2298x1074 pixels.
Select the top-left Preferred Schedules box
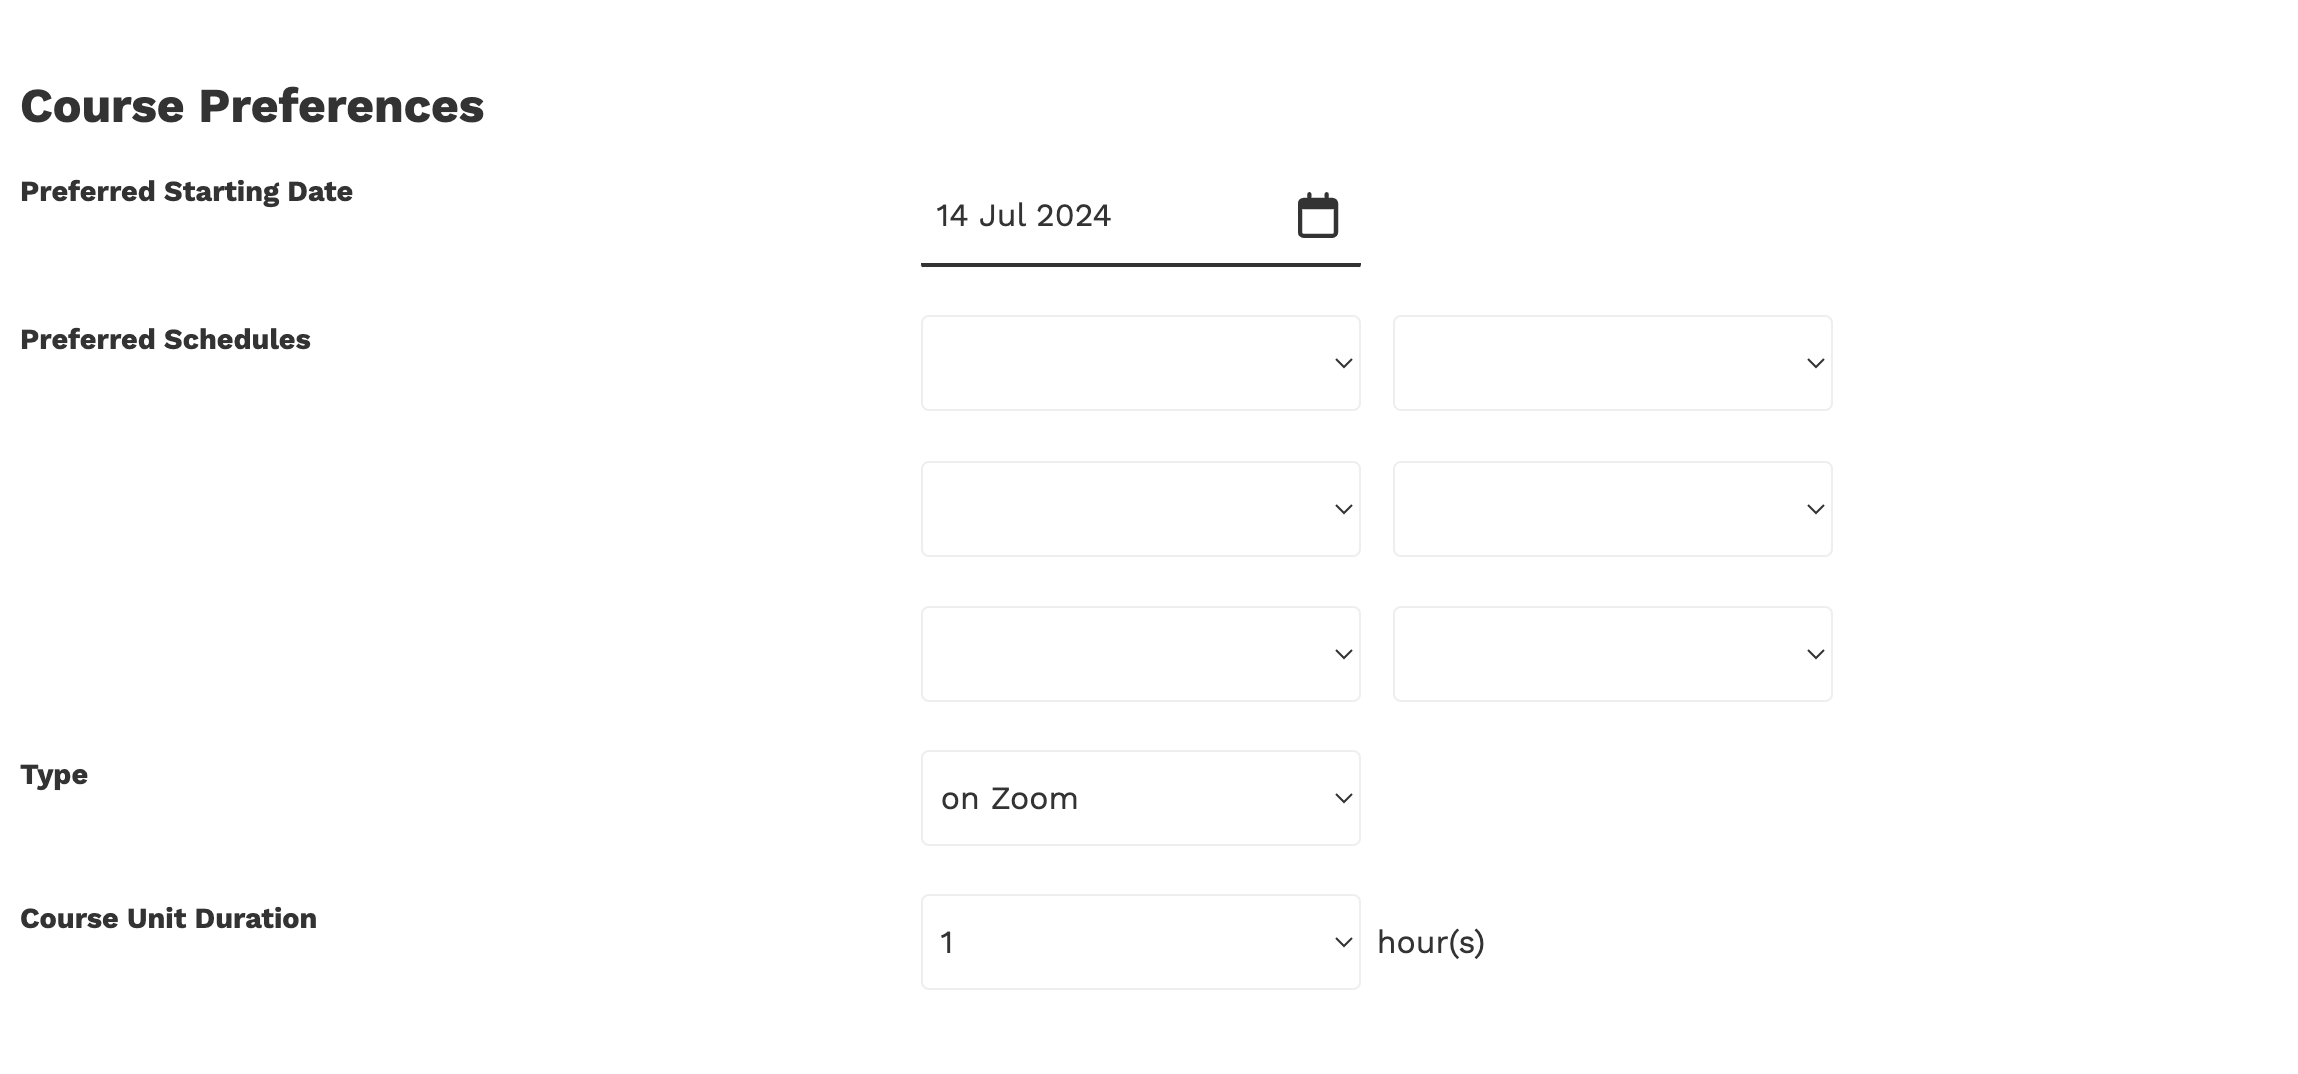(x=1120, y=363)
